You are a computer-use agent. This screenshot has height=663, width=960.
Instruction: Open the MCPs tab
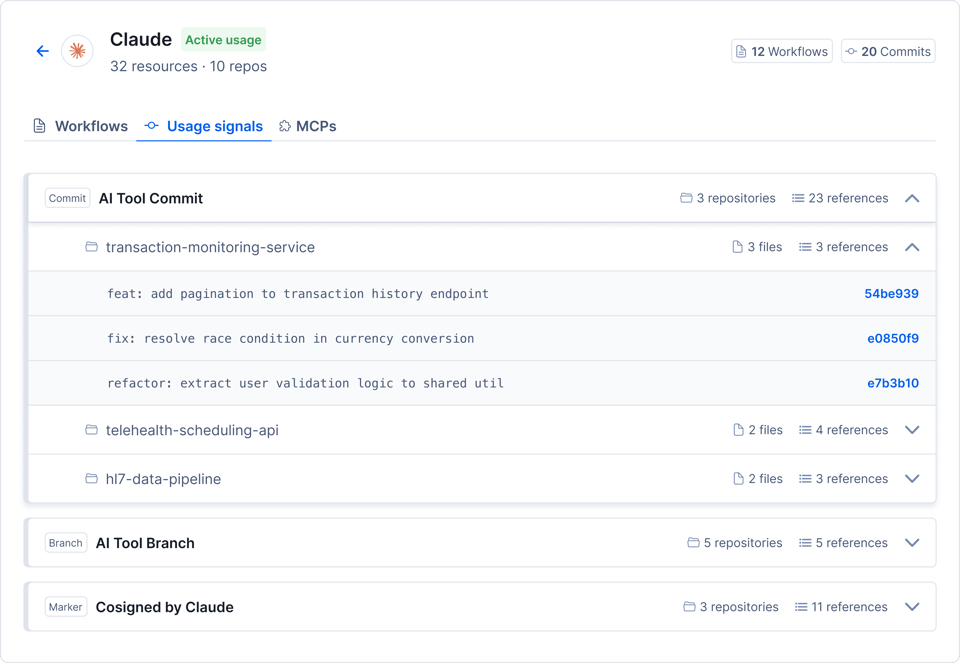pyautogui.click(x=307, y=126)
